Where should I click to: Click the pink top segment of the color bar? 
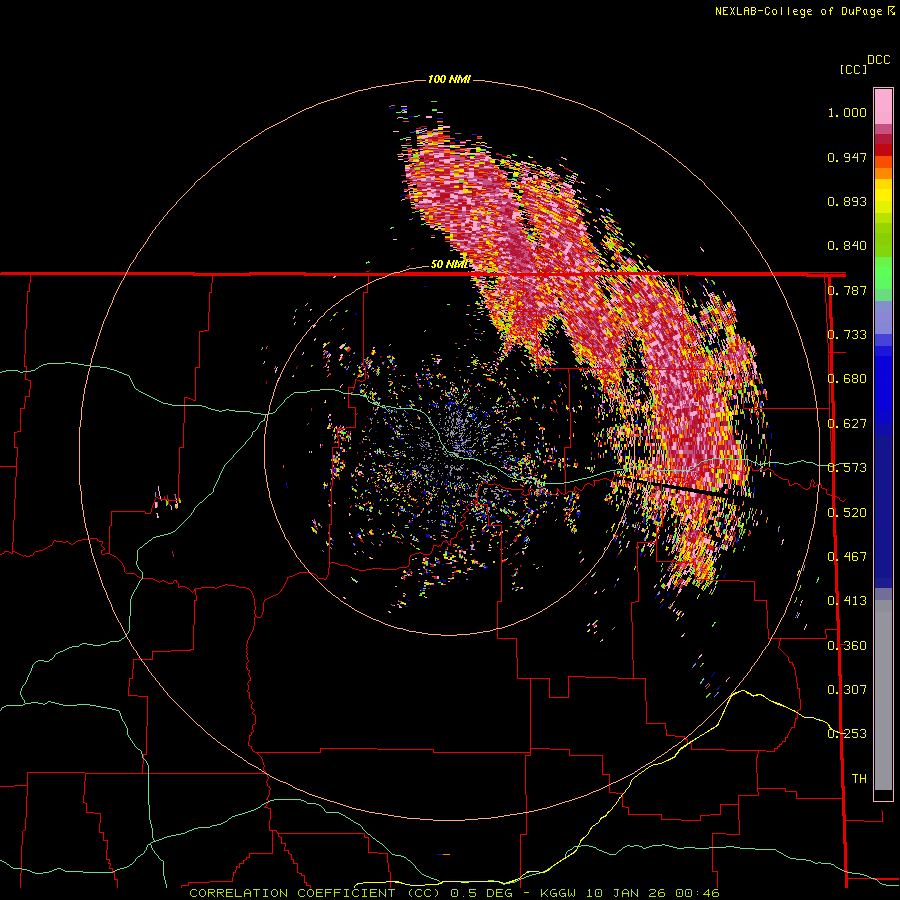[x=883, y=106]
